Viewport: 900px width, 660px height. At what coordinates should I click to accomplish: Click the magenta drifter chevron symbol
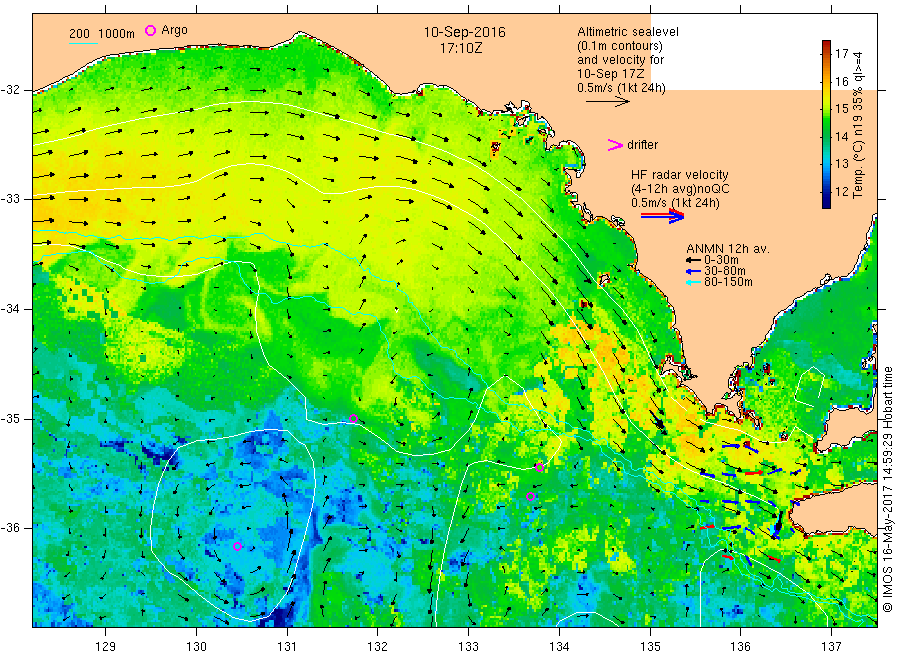tap(615, 145)
